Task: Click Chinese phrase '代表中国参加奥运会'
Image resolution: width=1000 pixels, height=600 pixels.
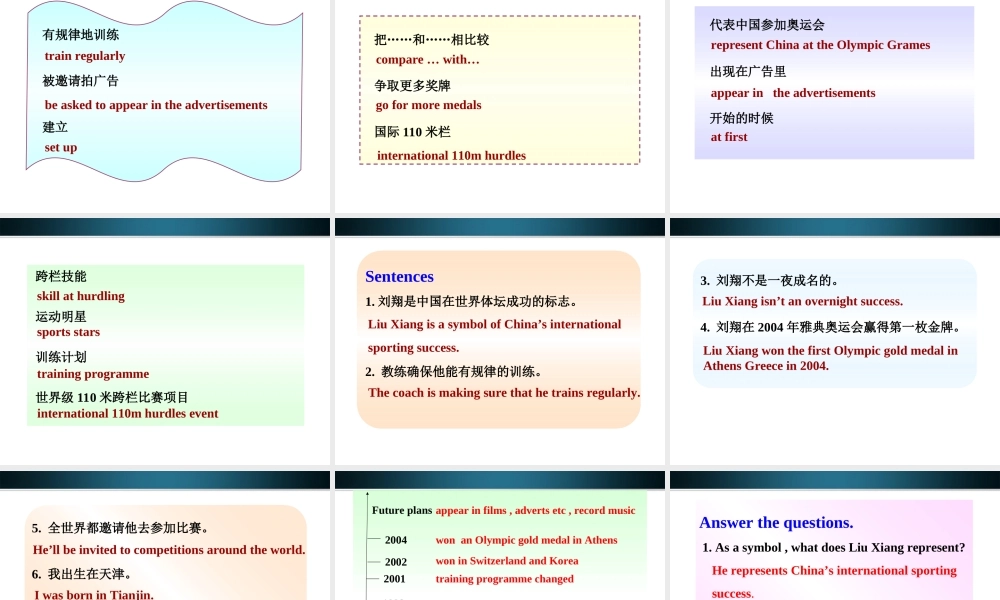Action: (x=767, y=25)
